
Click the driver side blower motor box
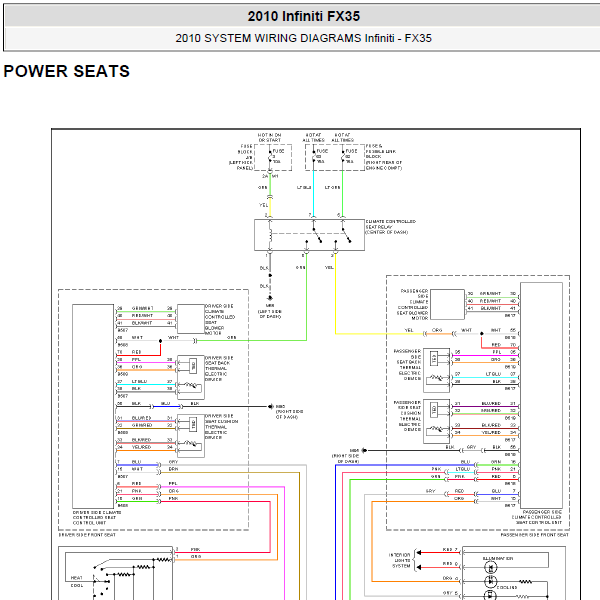[191, 319]
